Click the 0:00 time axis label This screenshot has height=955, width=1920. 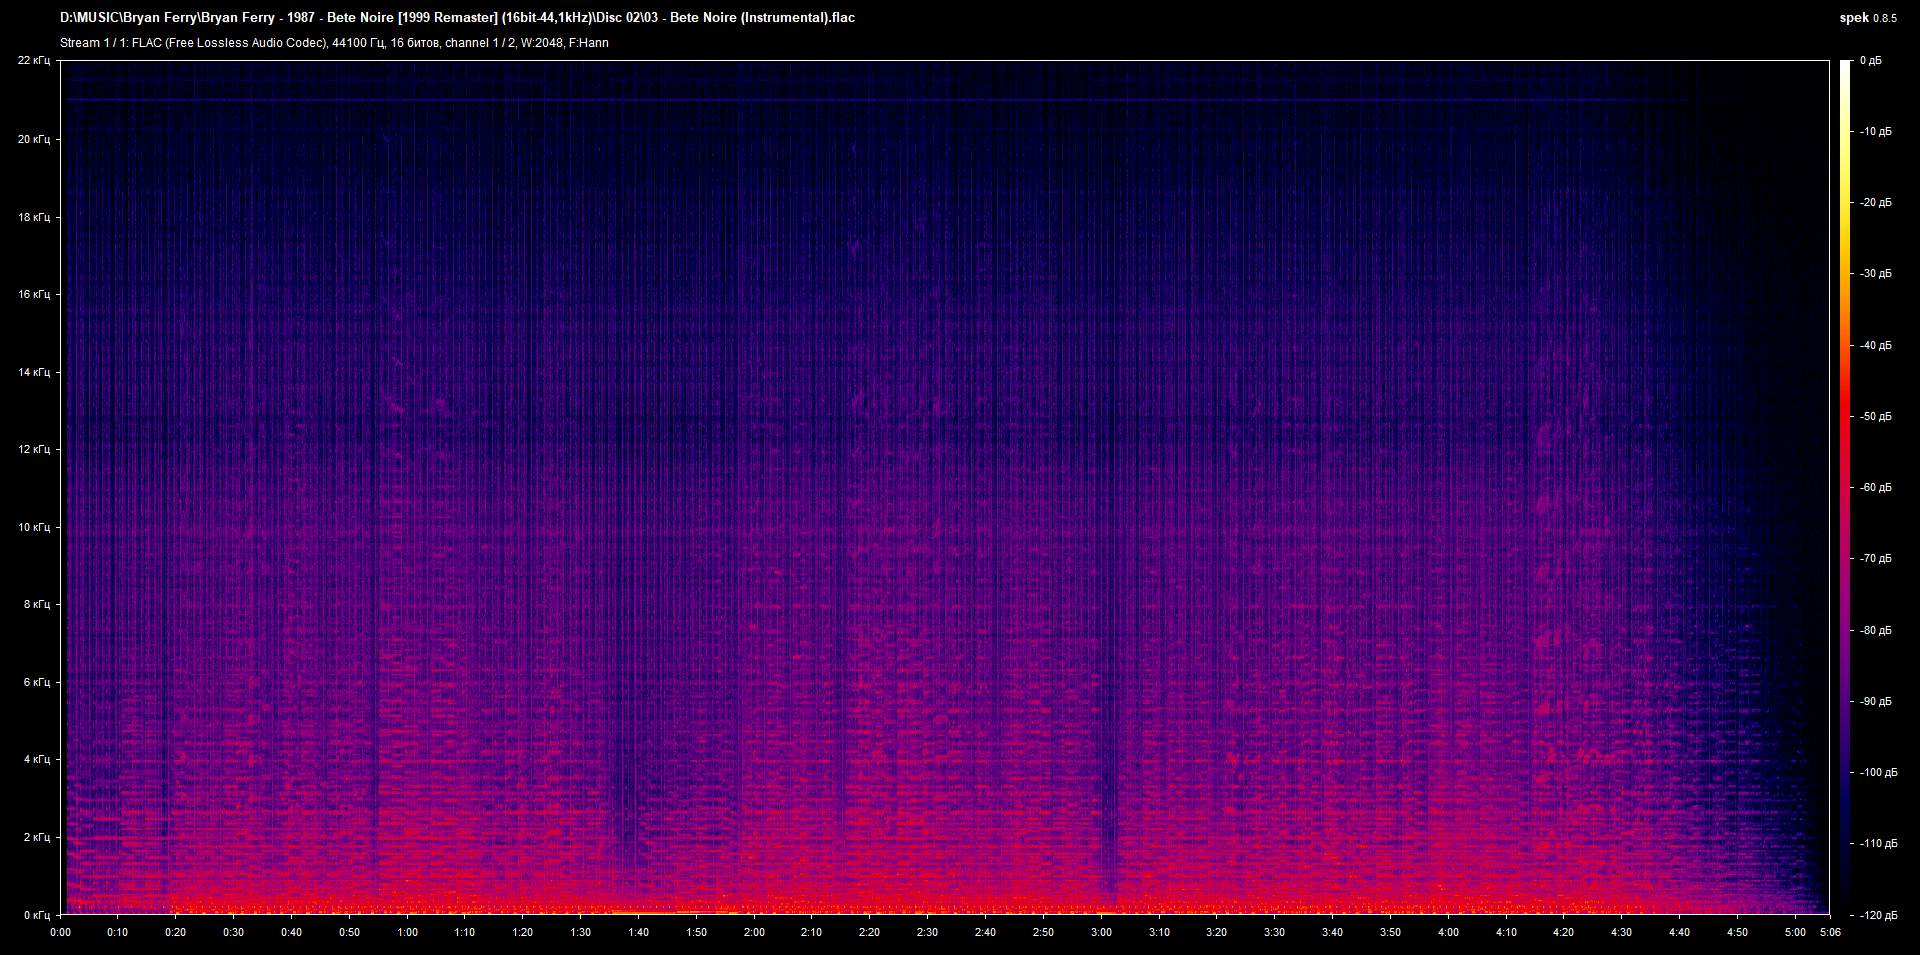[60, 932]
